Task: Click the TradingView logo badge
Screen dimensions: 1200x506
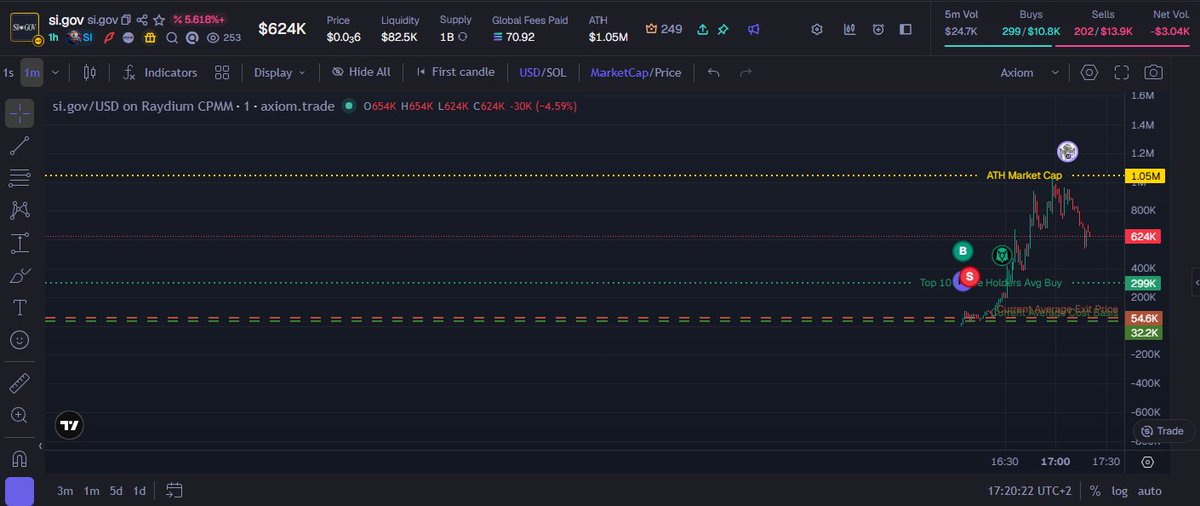Action: pyautogui.click(x=69, y=425)
